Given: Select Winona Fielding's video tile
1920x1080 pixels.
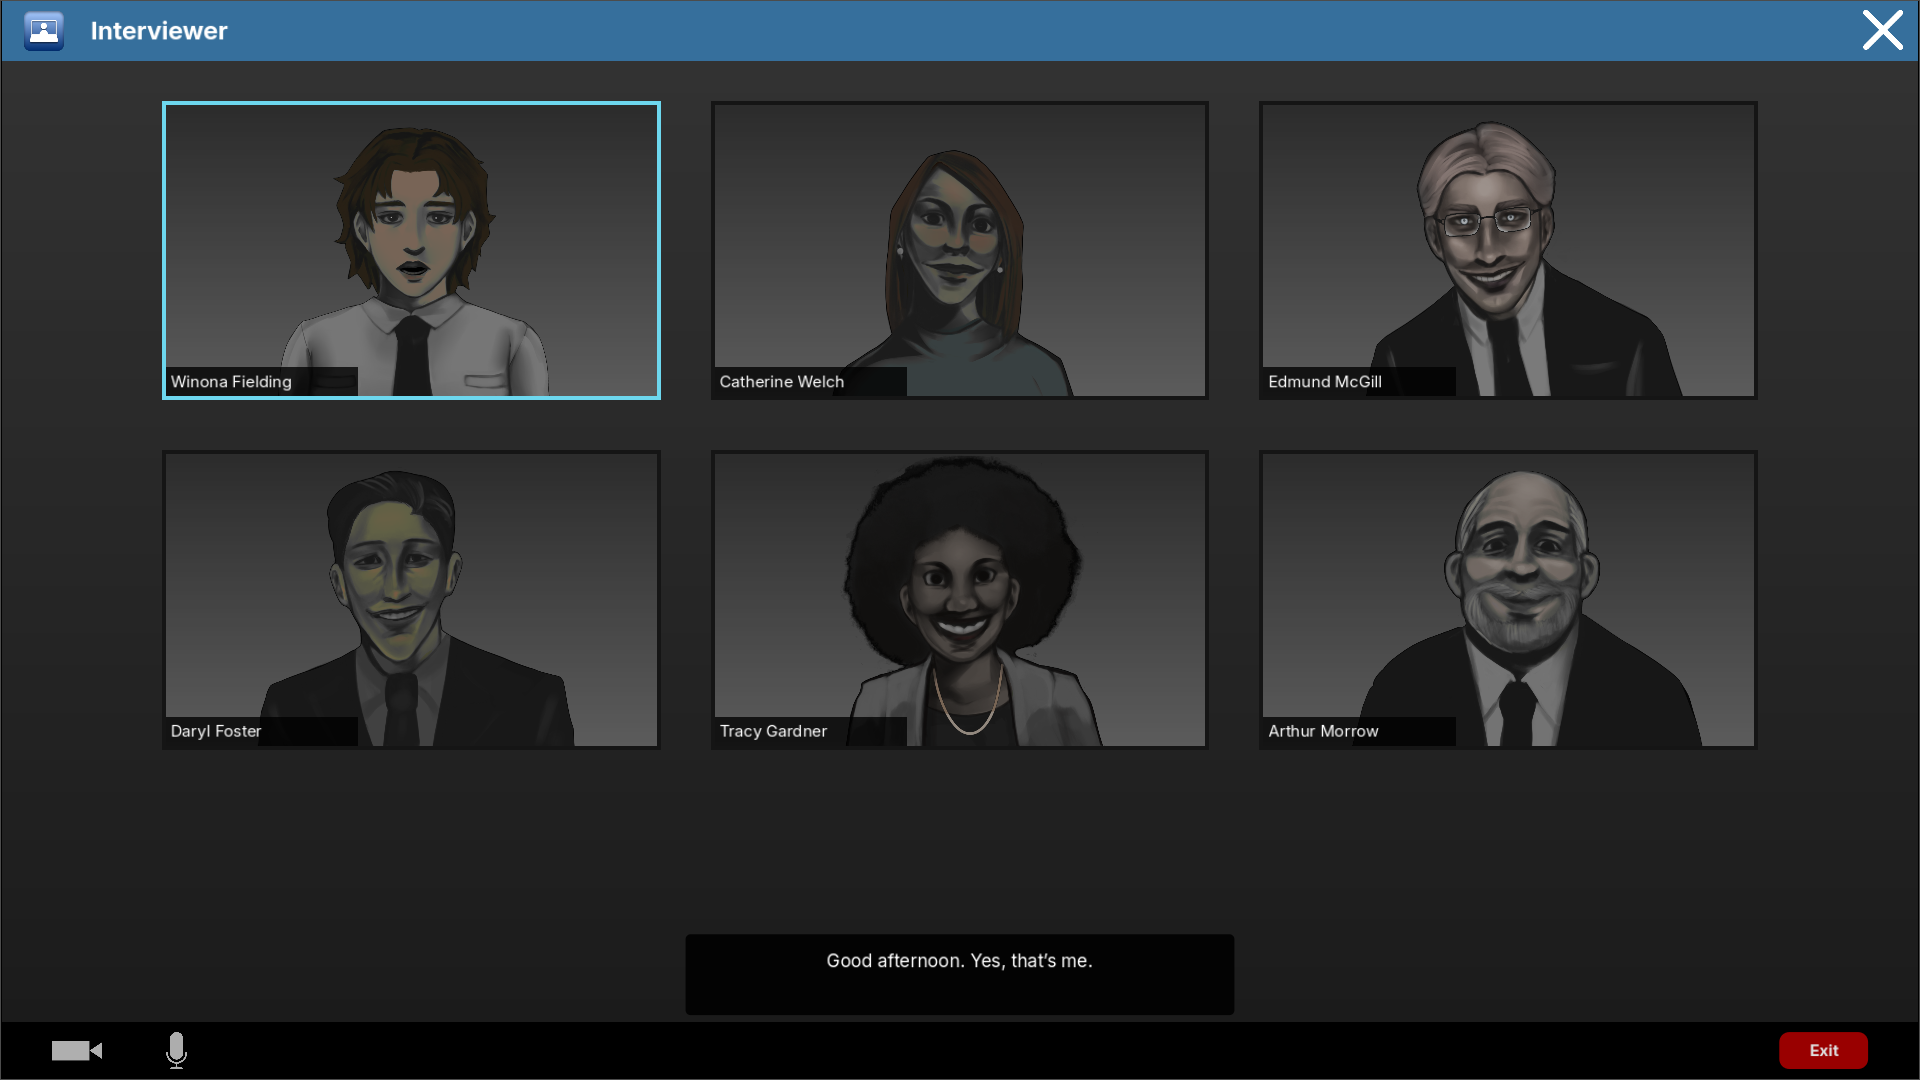Looking at the screenshot, I should pyautogui.click(x=411, y=250).
